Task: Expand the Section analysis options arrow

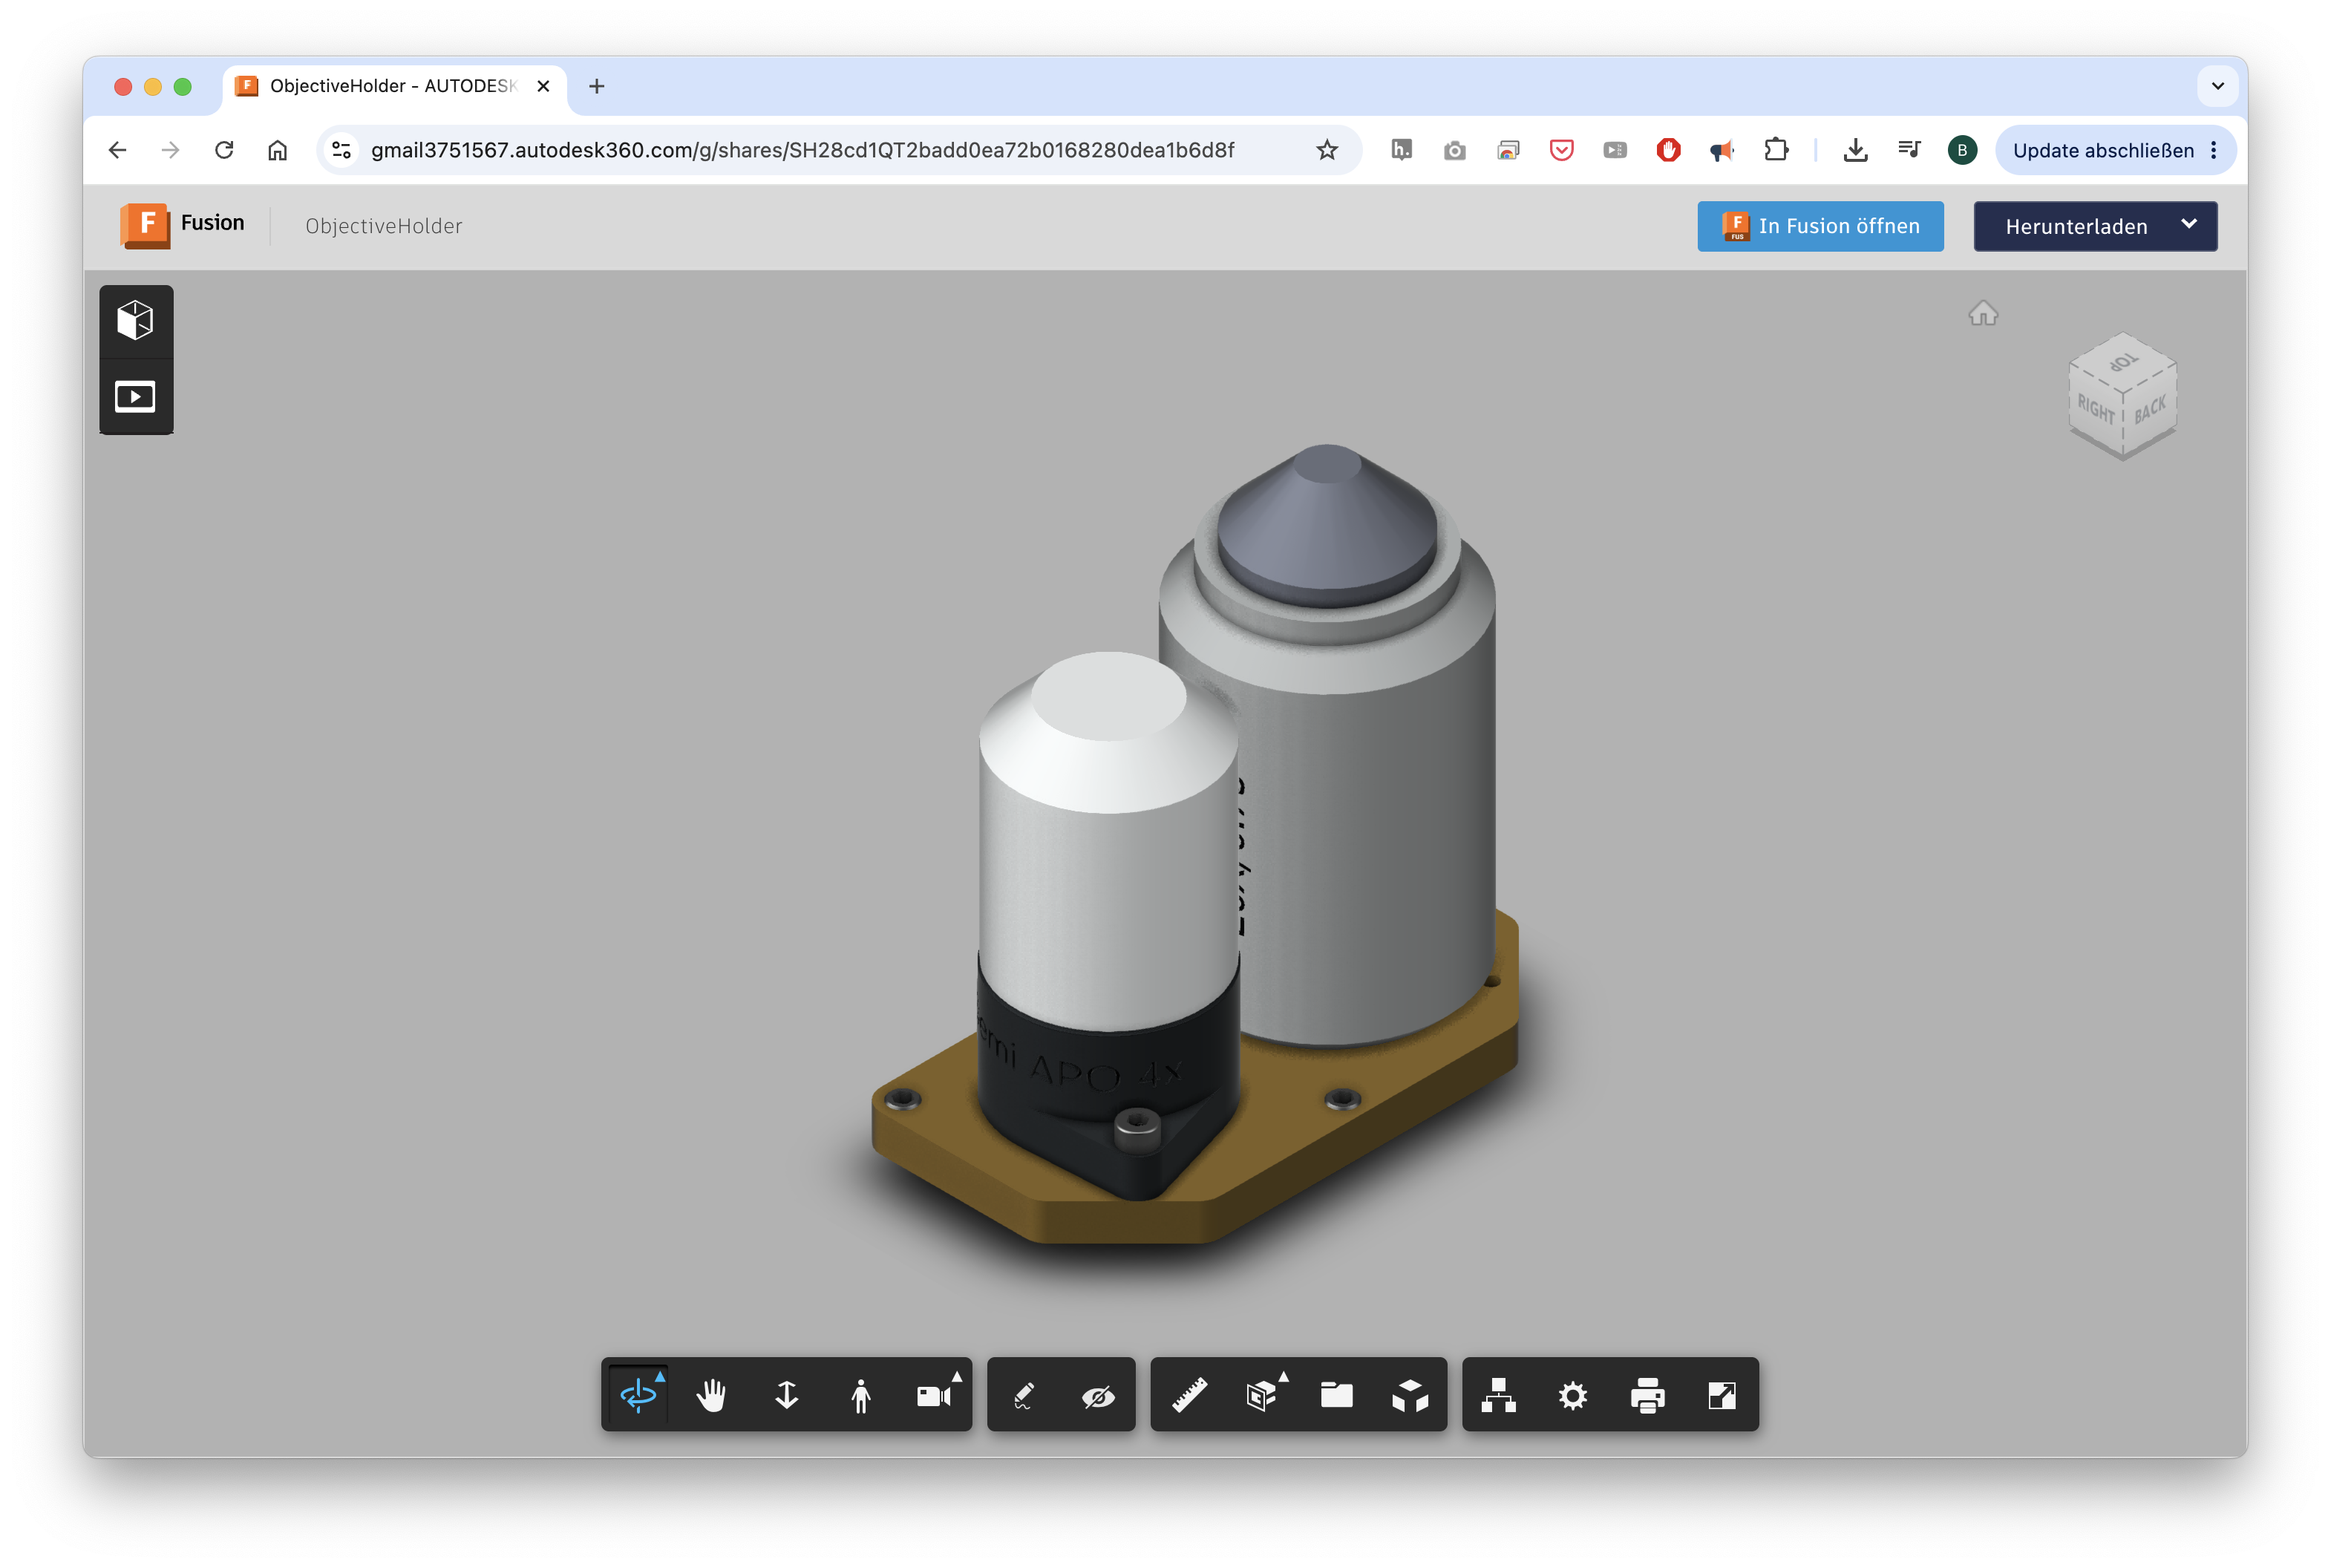Action: (1283, 1377)
